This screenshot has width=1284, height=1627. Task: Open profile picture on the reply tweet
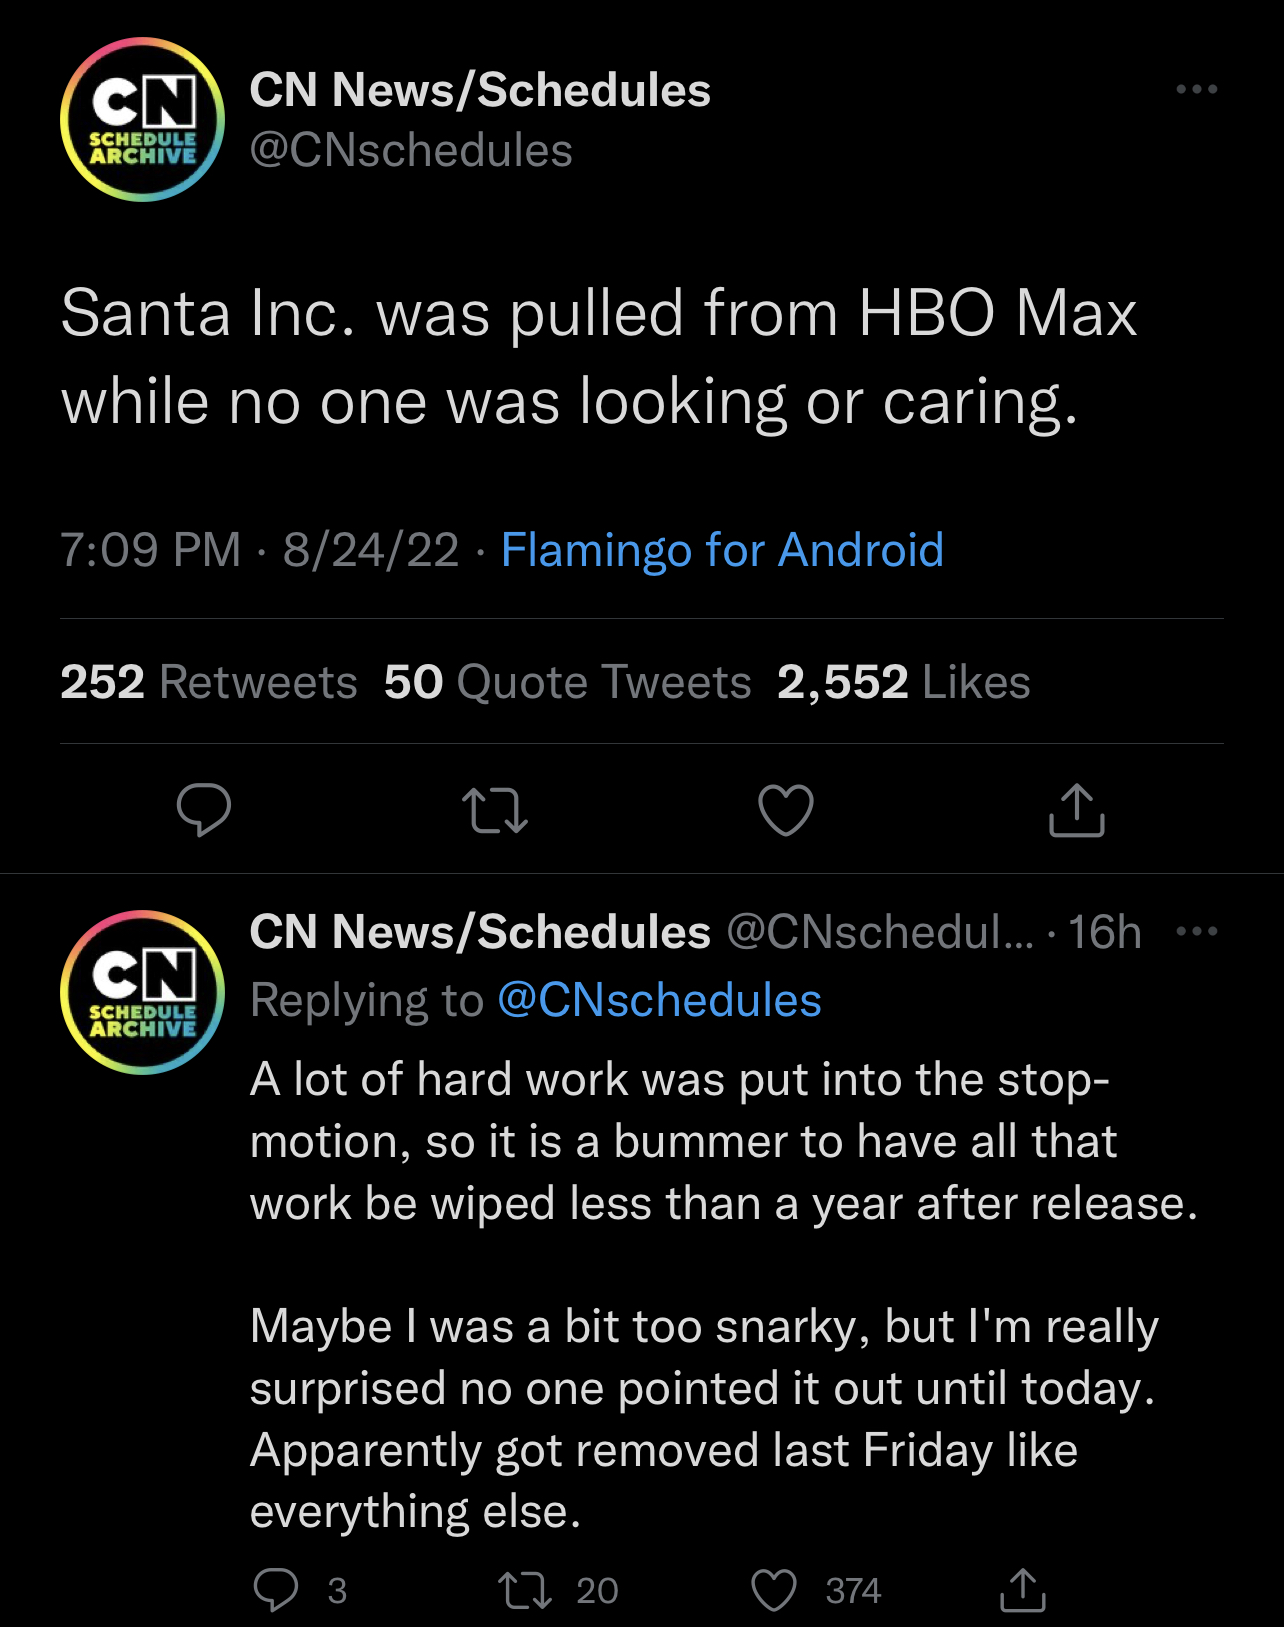(142, 992)
